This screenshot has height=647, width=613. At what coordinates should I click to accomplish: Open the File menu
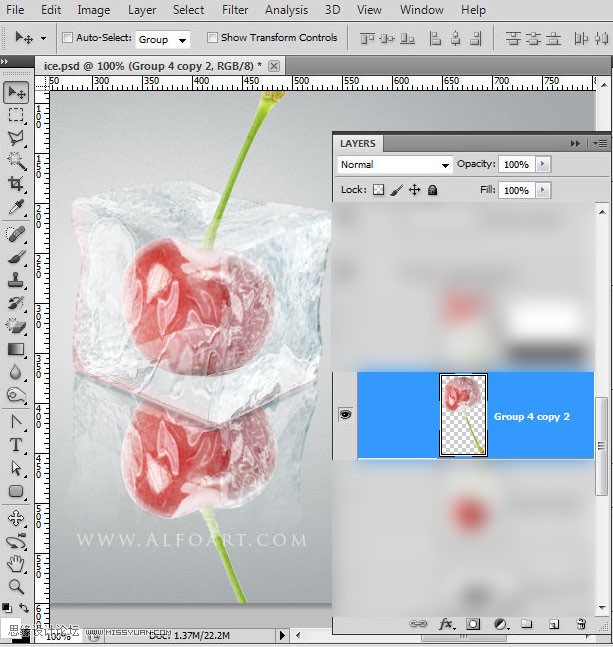coord(15,9)
